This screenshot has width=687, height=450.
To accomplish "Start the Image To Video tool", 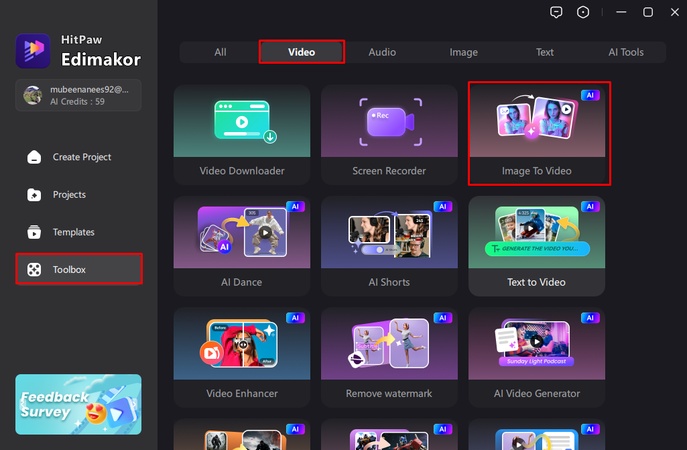I will [x=537, y=135].
